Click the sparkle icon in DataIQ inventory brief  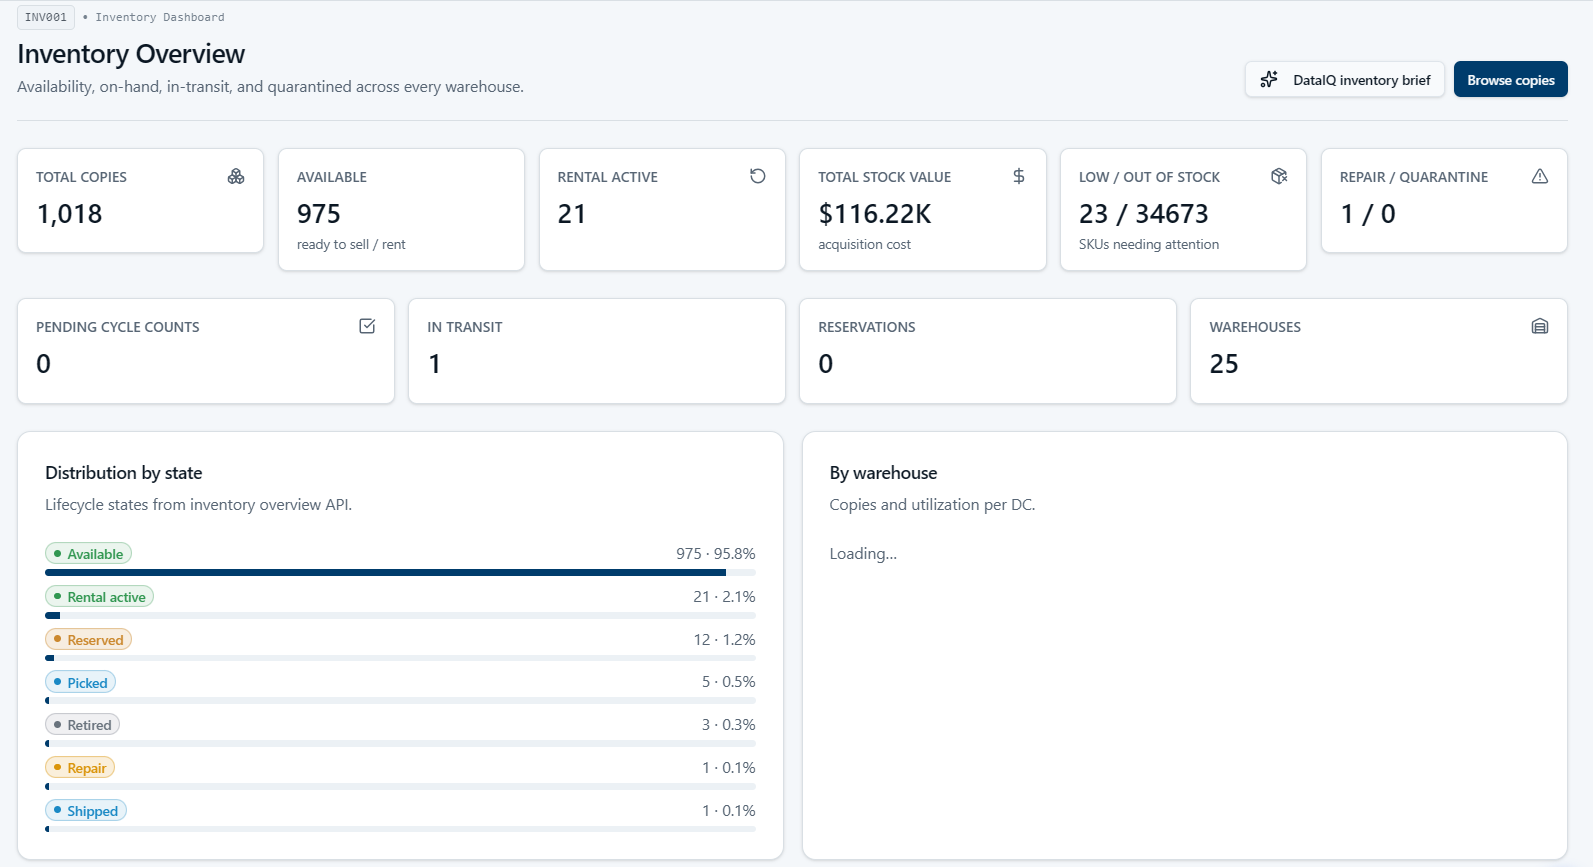[1269, 79]
